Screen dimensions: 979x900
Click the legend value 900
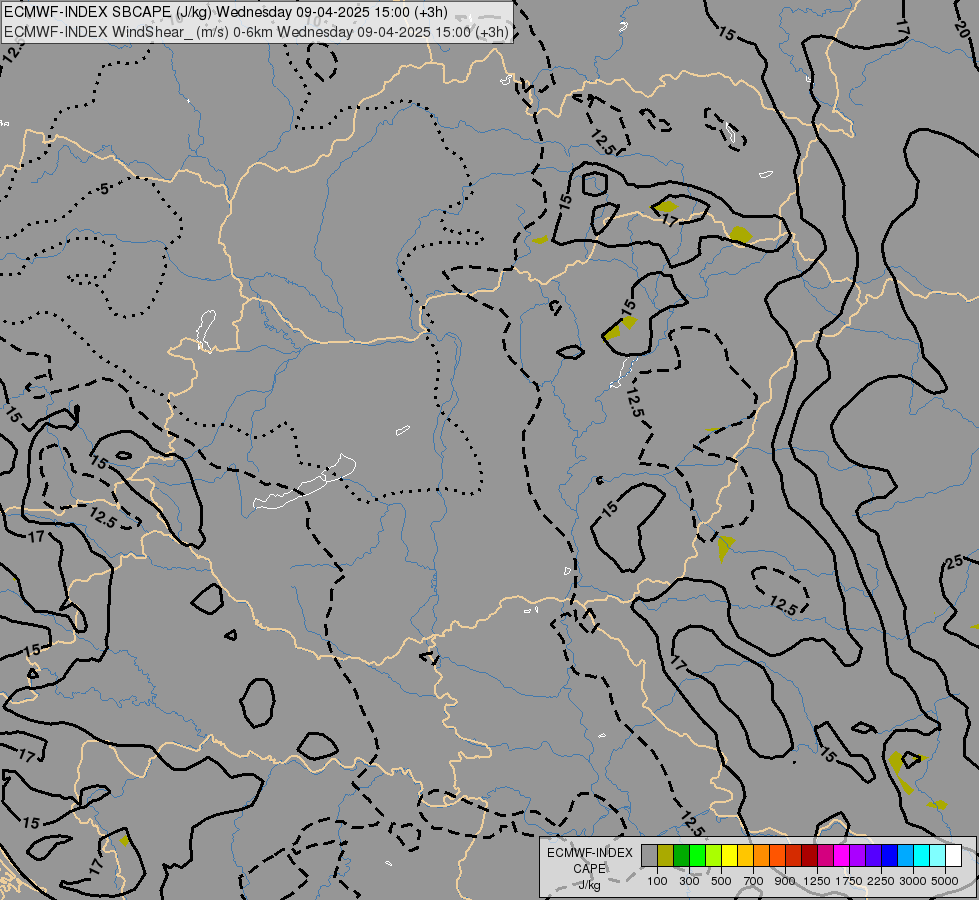click(785, 881)
